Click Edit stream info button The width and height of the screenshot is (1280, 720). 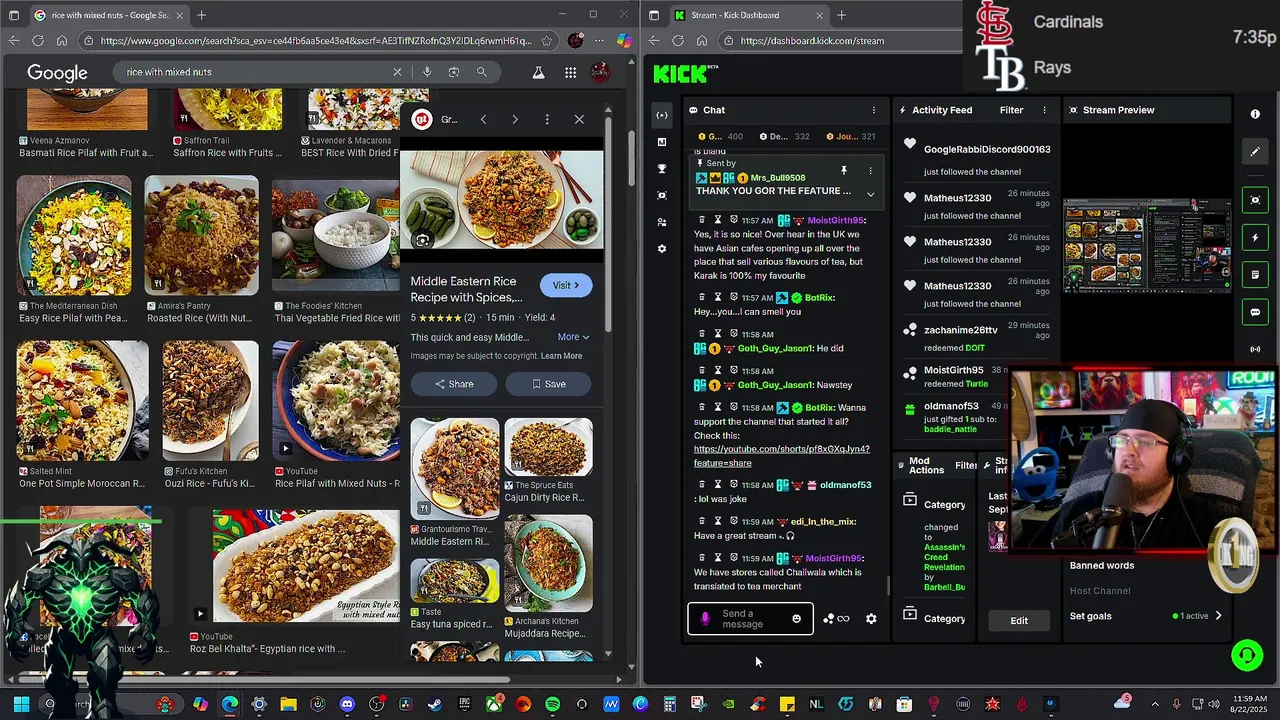tap(1019, 621)
